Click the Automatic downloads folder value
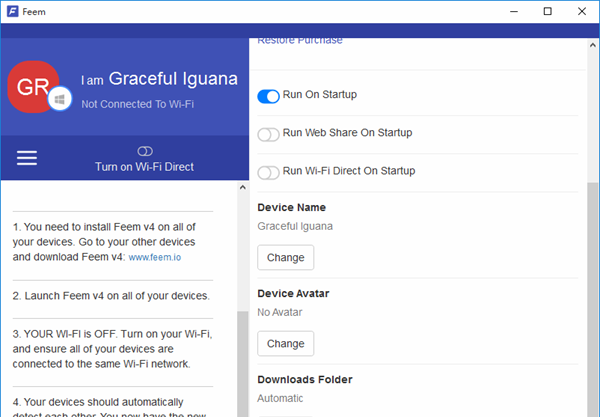This screenshot has width=600, height=417. (280, 398)
